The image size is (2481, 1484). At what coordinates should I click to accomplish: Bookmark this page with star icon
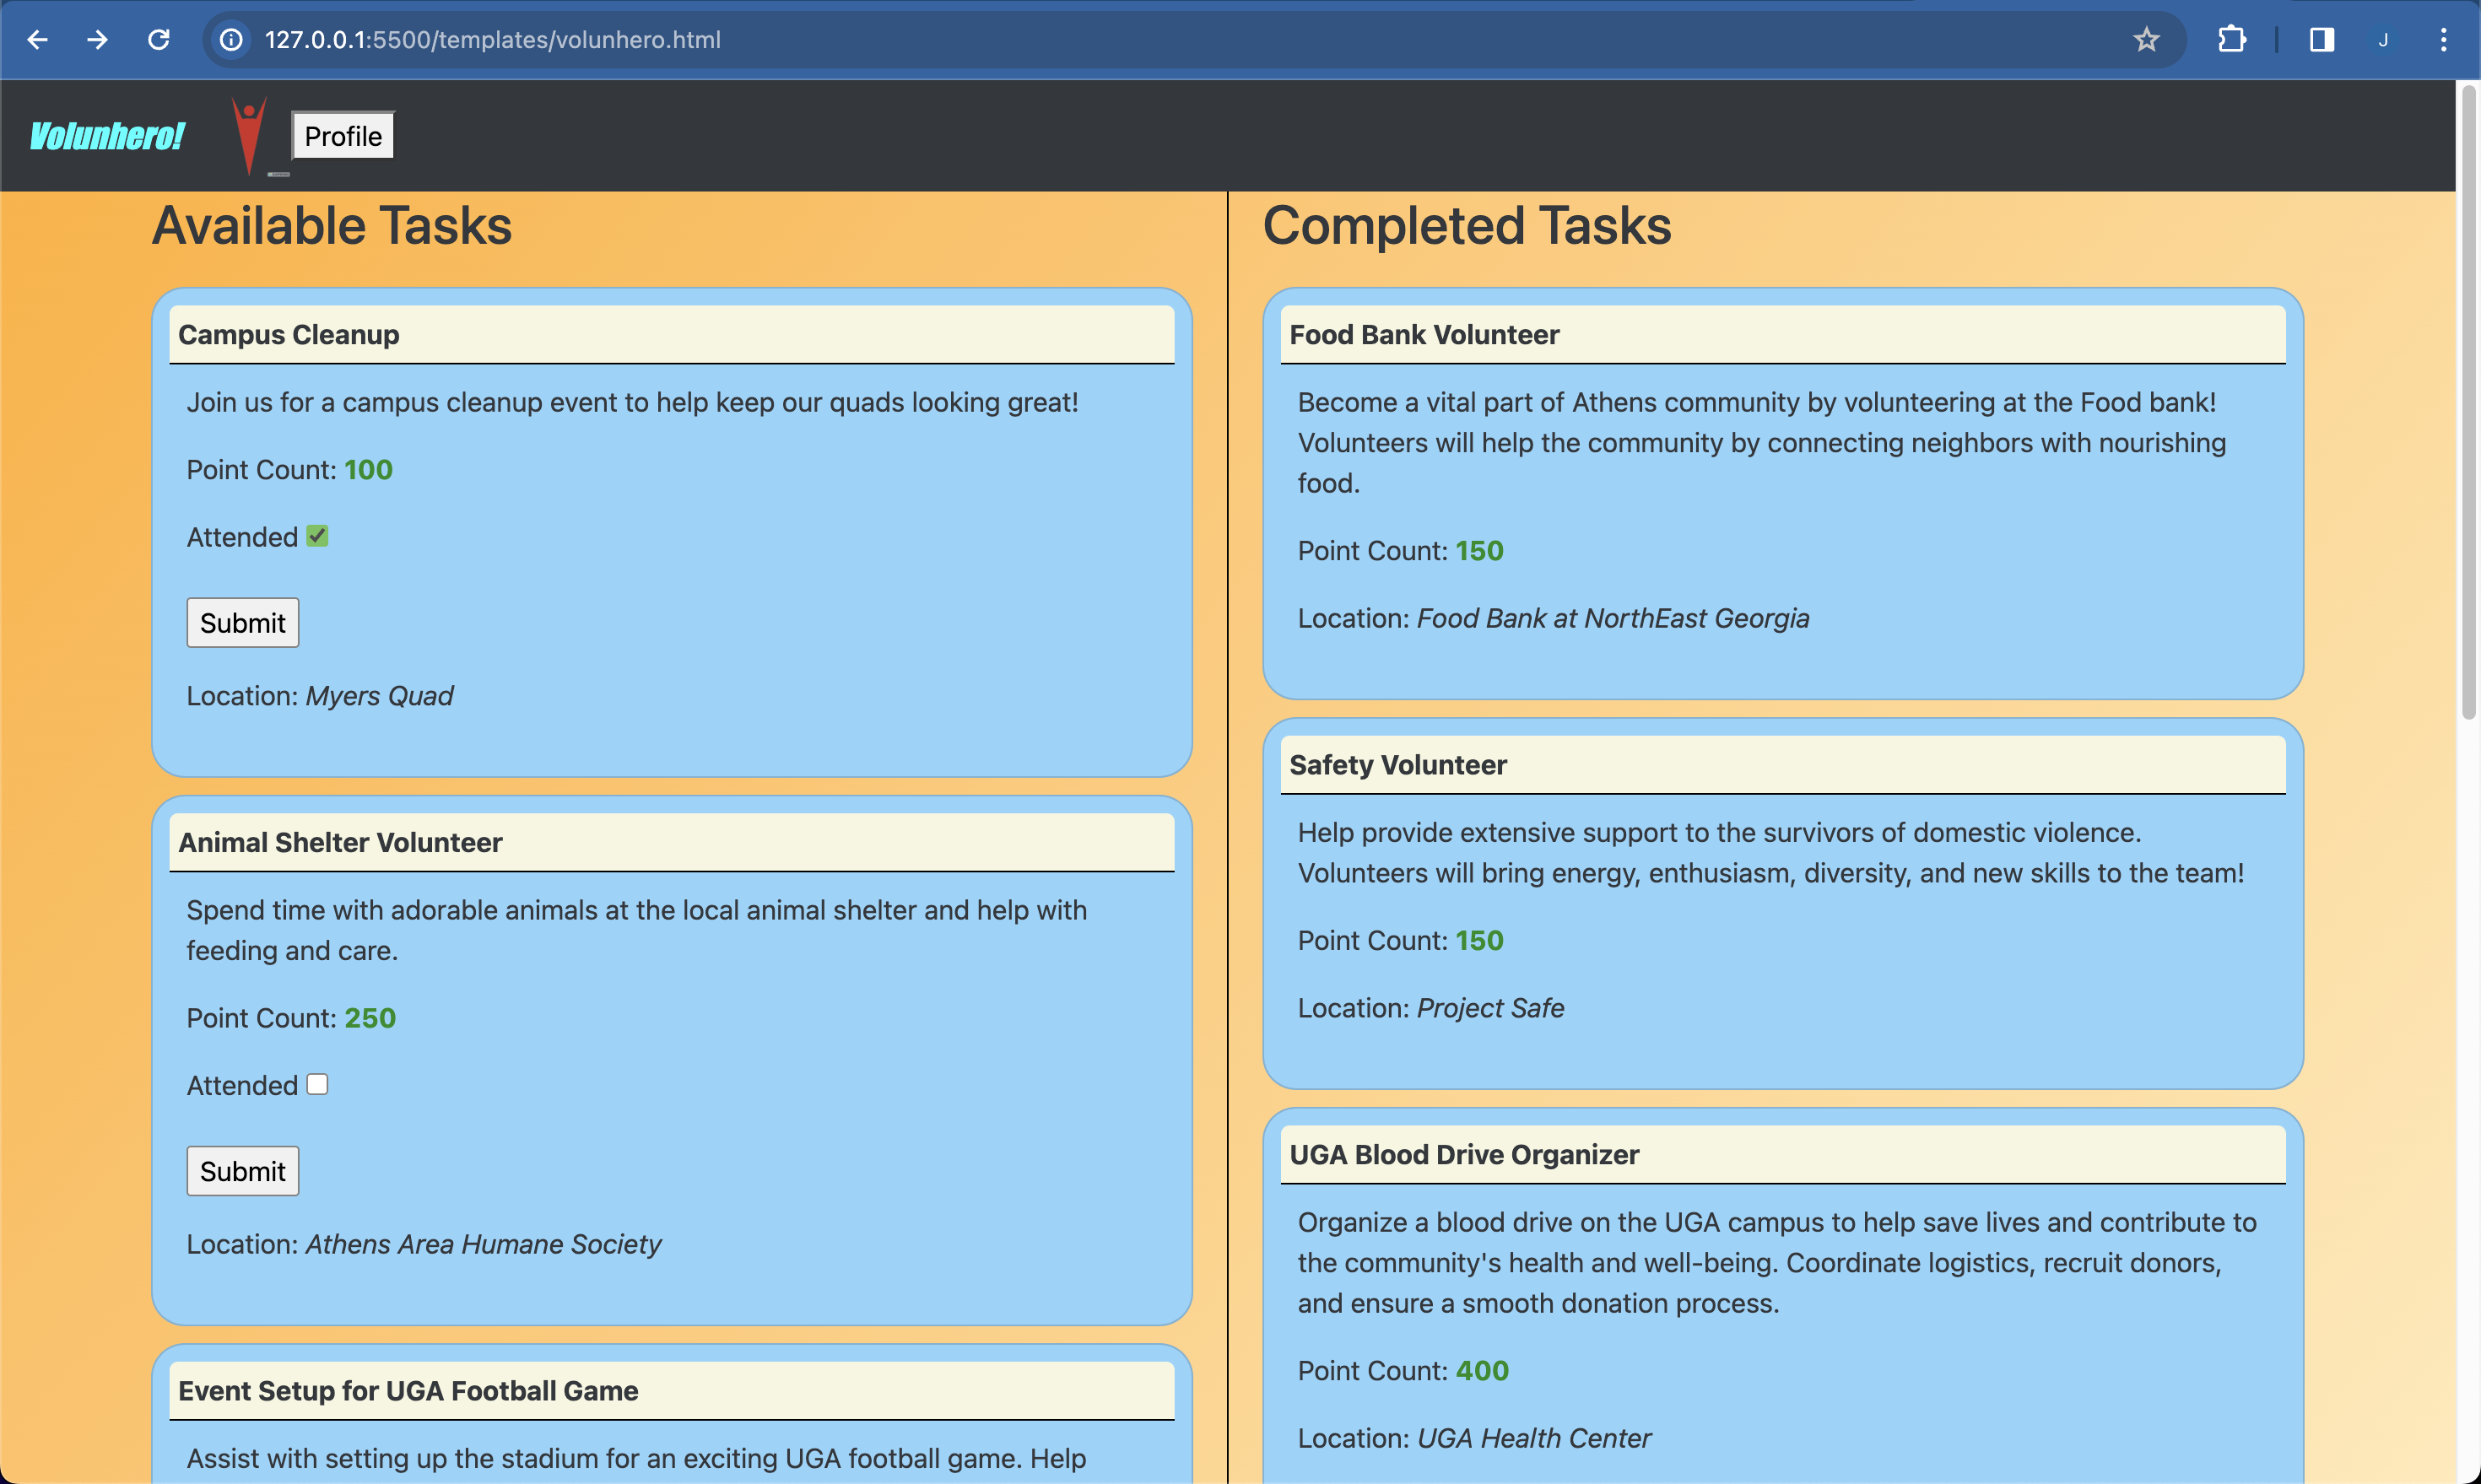point(2146,40)
